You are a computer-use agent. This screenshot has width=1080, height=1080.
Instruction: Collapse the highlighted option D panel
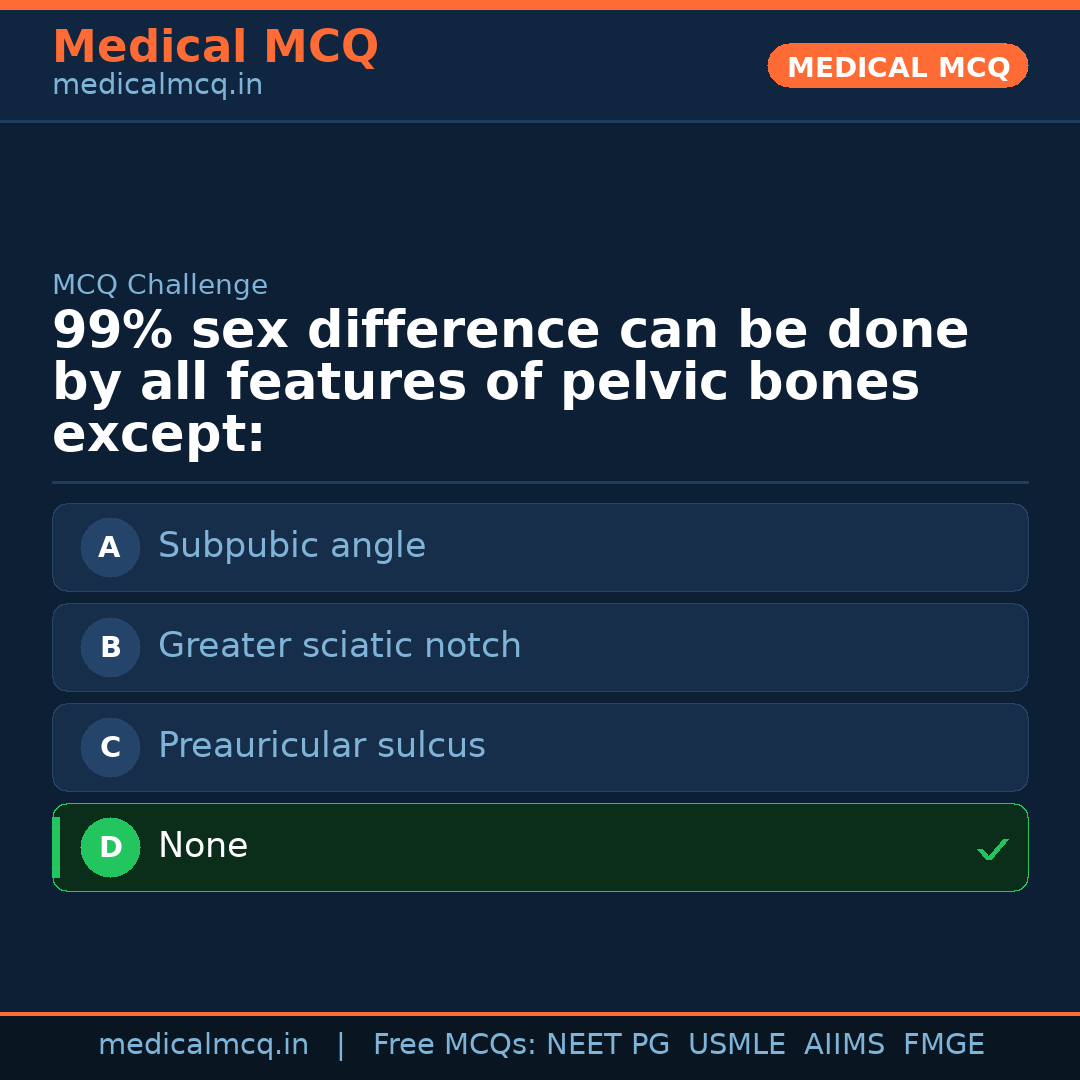click(x=540, y=847)
